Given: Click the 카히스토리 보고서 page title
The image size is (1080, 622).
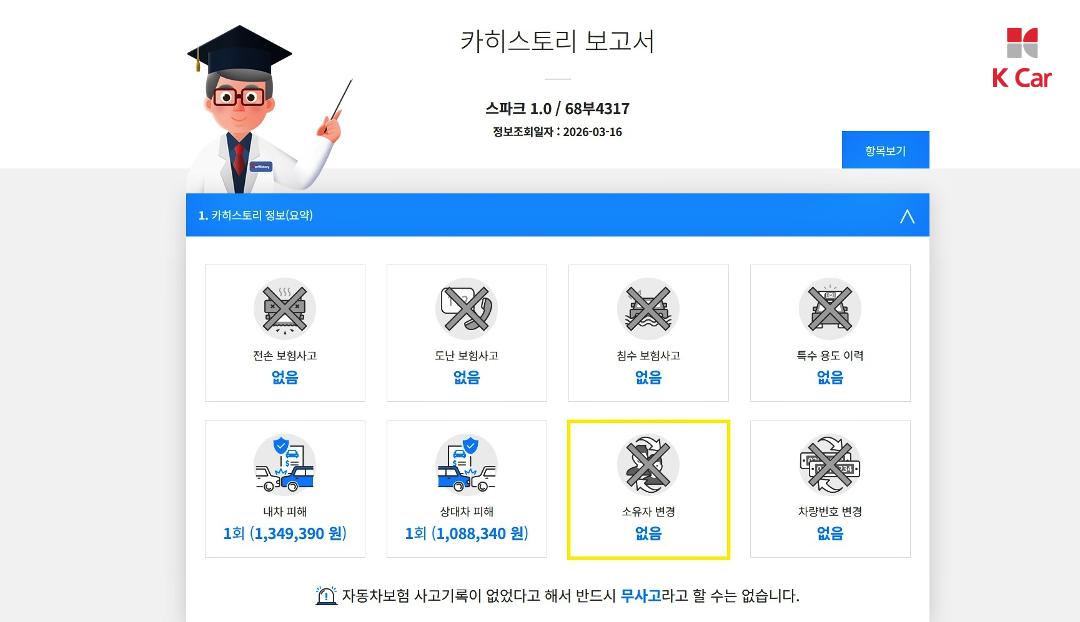Looking at the screenshot, I should [557, 41].
